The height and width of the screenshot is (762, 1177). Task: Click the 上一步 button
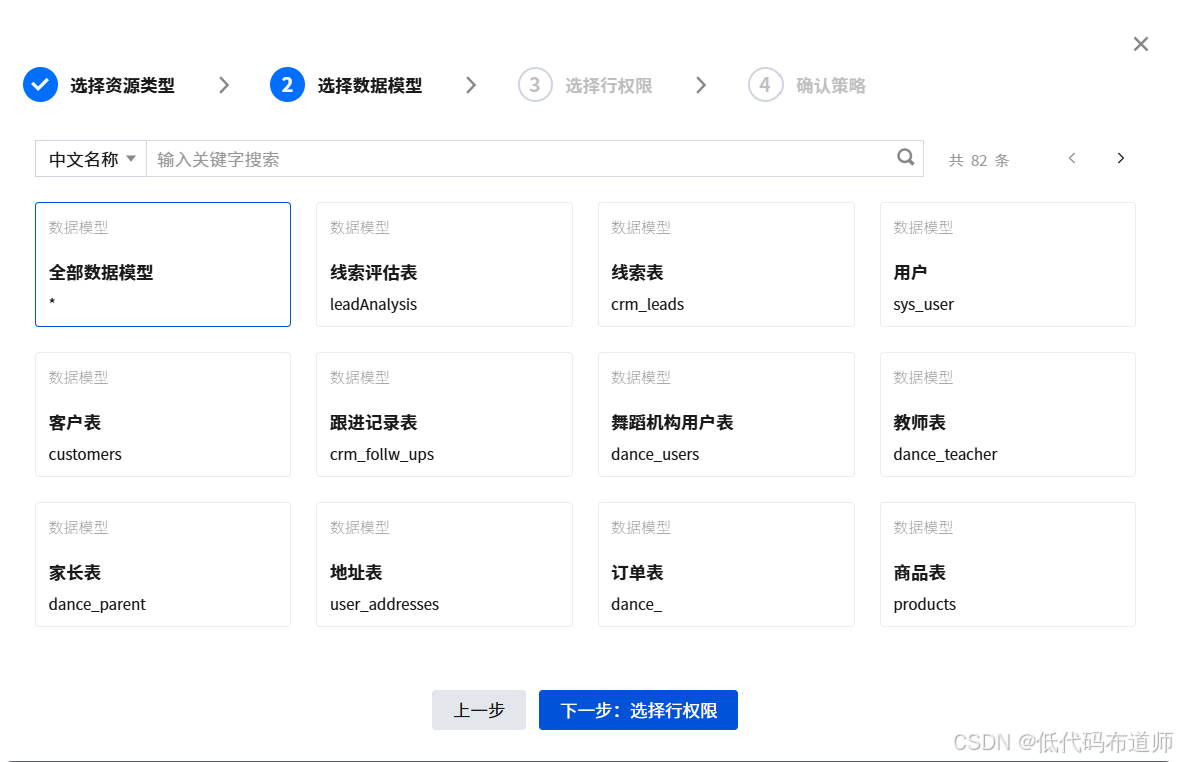coord(478,710)
